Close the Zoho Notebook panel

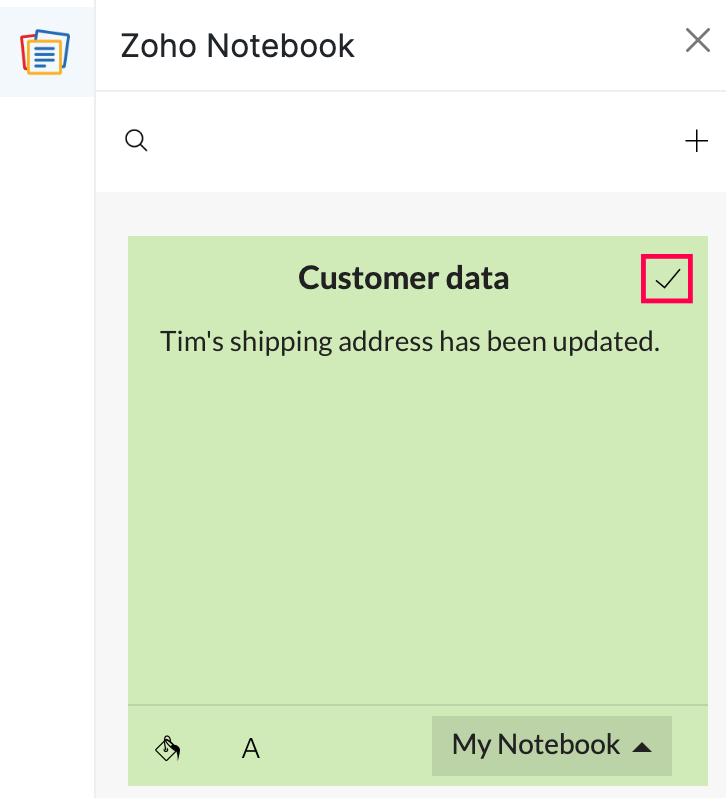697,41
